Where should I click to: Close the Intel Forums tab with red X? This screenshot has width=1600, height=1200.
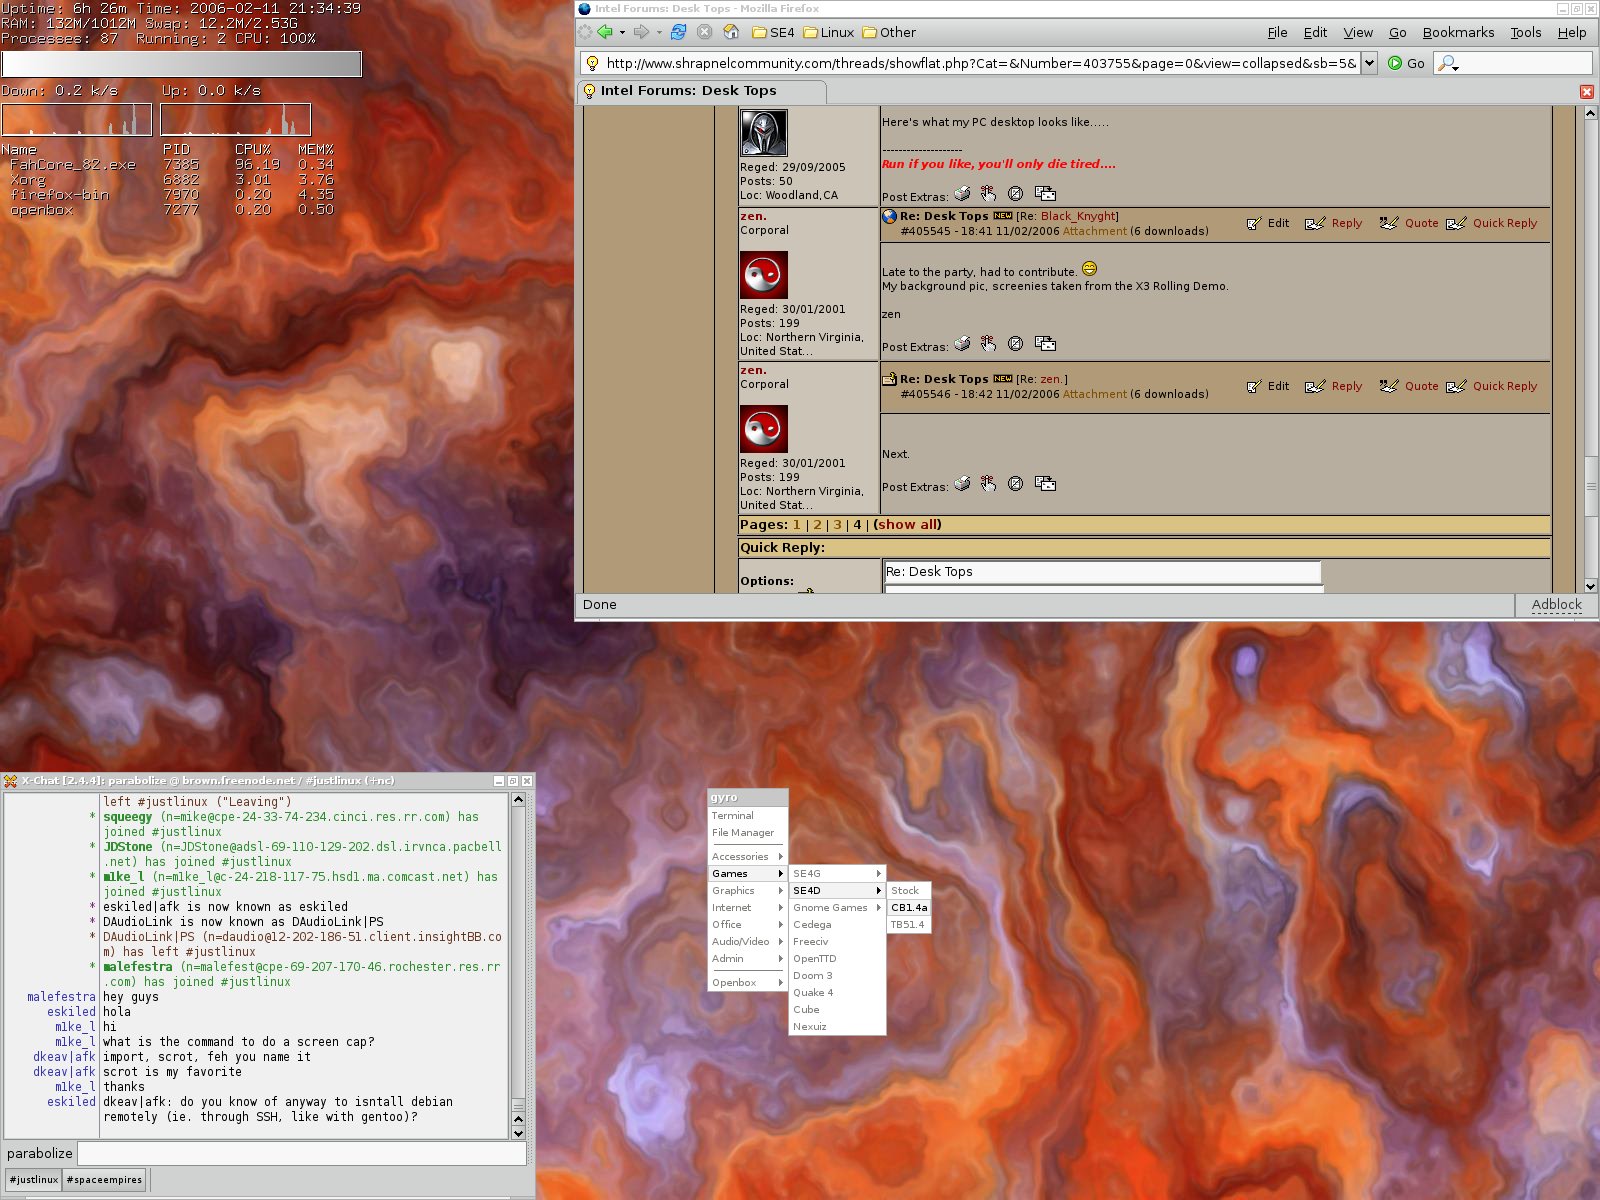[1586, 91]
